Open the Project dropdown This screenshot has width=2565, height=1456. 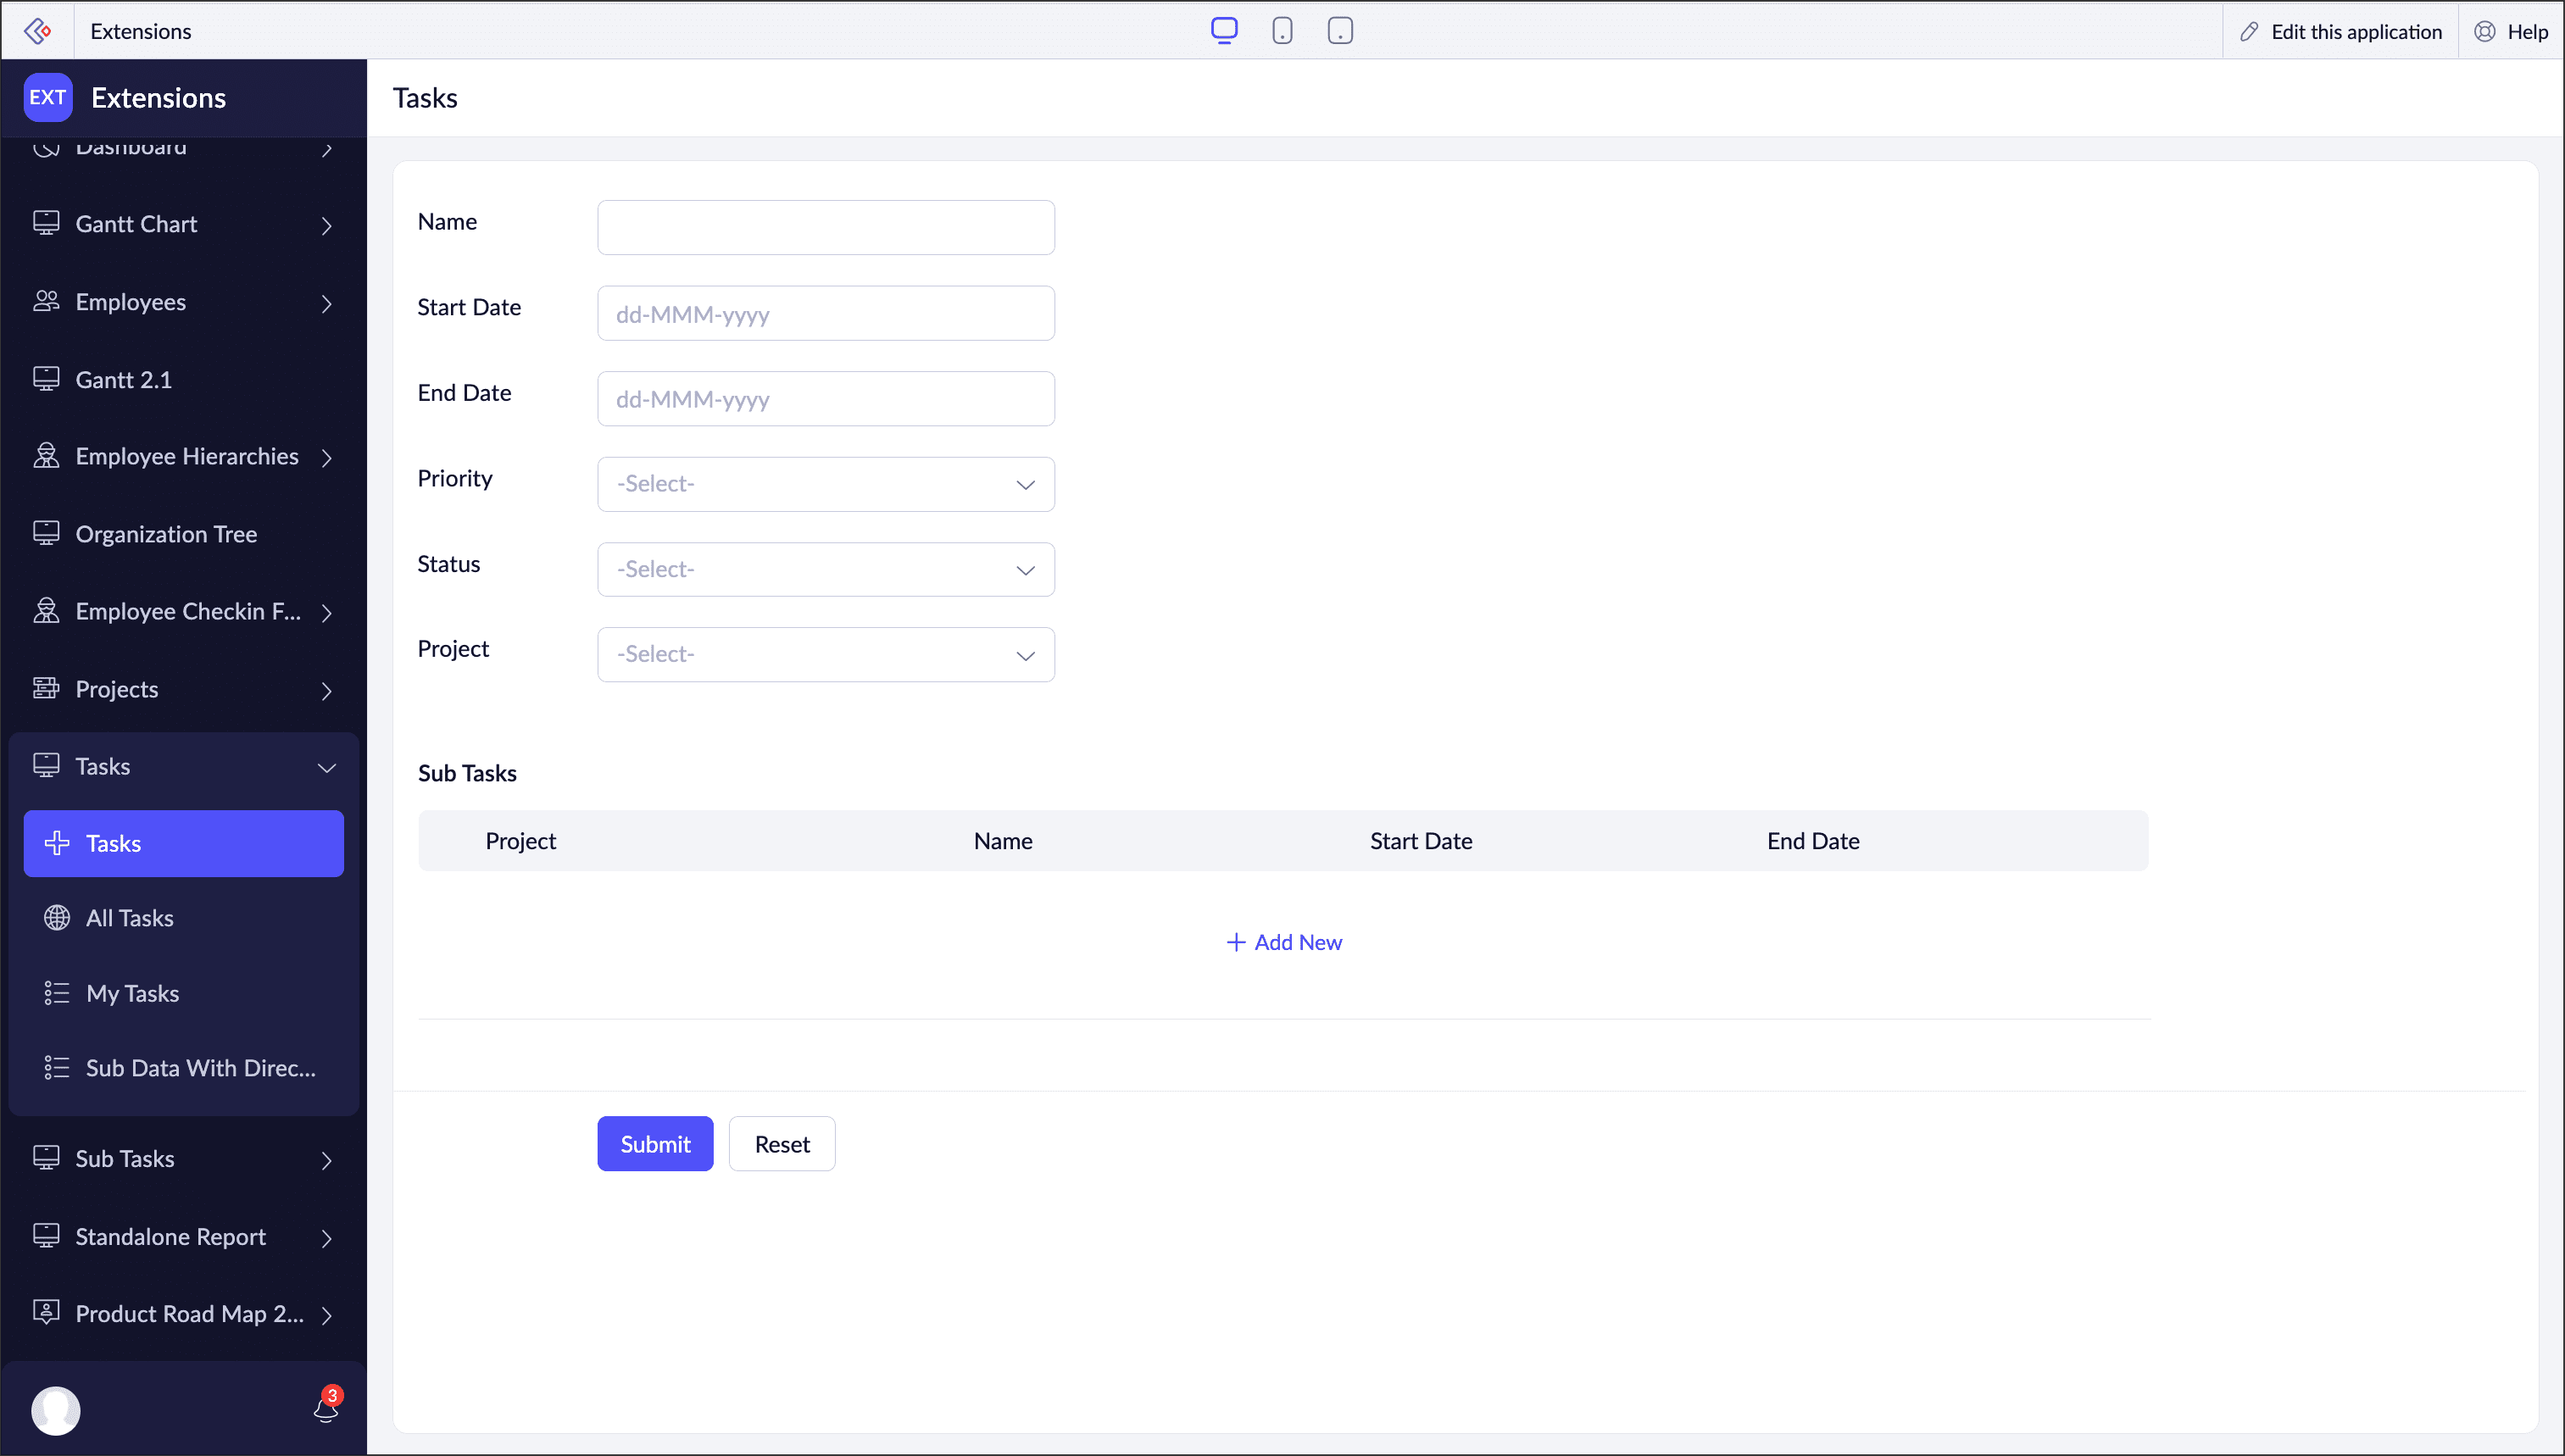pos(826,655)
